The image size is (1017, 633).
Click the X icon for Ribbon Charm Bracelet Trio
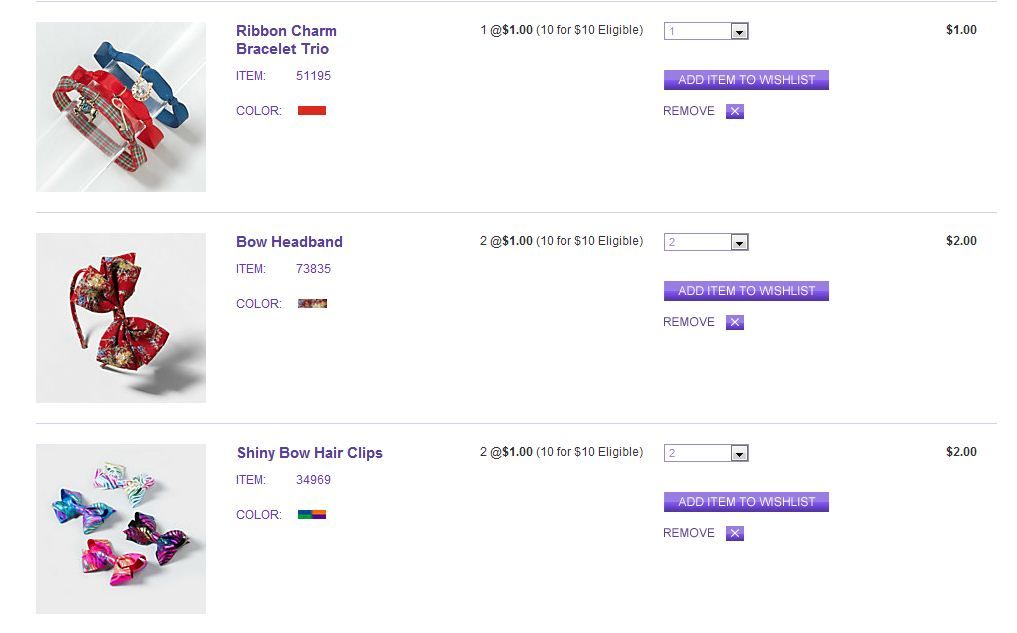[735, 111]
